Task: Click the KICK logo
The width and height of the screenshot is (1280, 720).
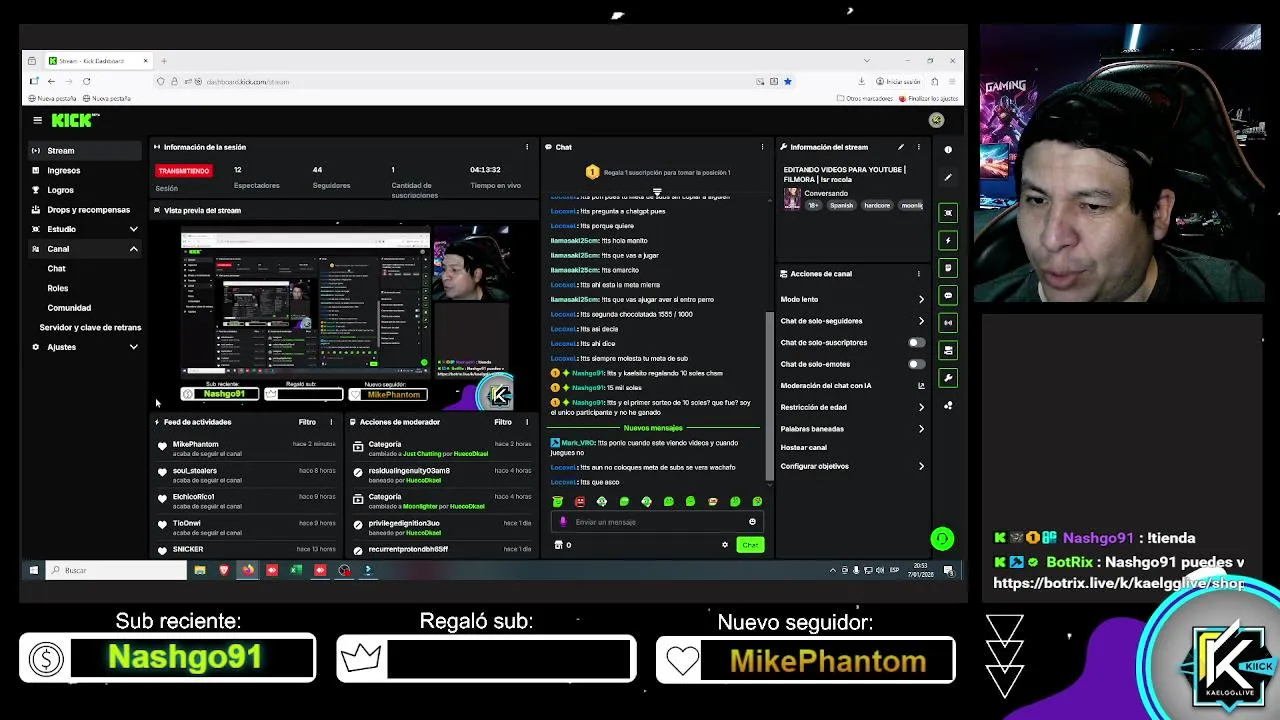Action: 74,120
